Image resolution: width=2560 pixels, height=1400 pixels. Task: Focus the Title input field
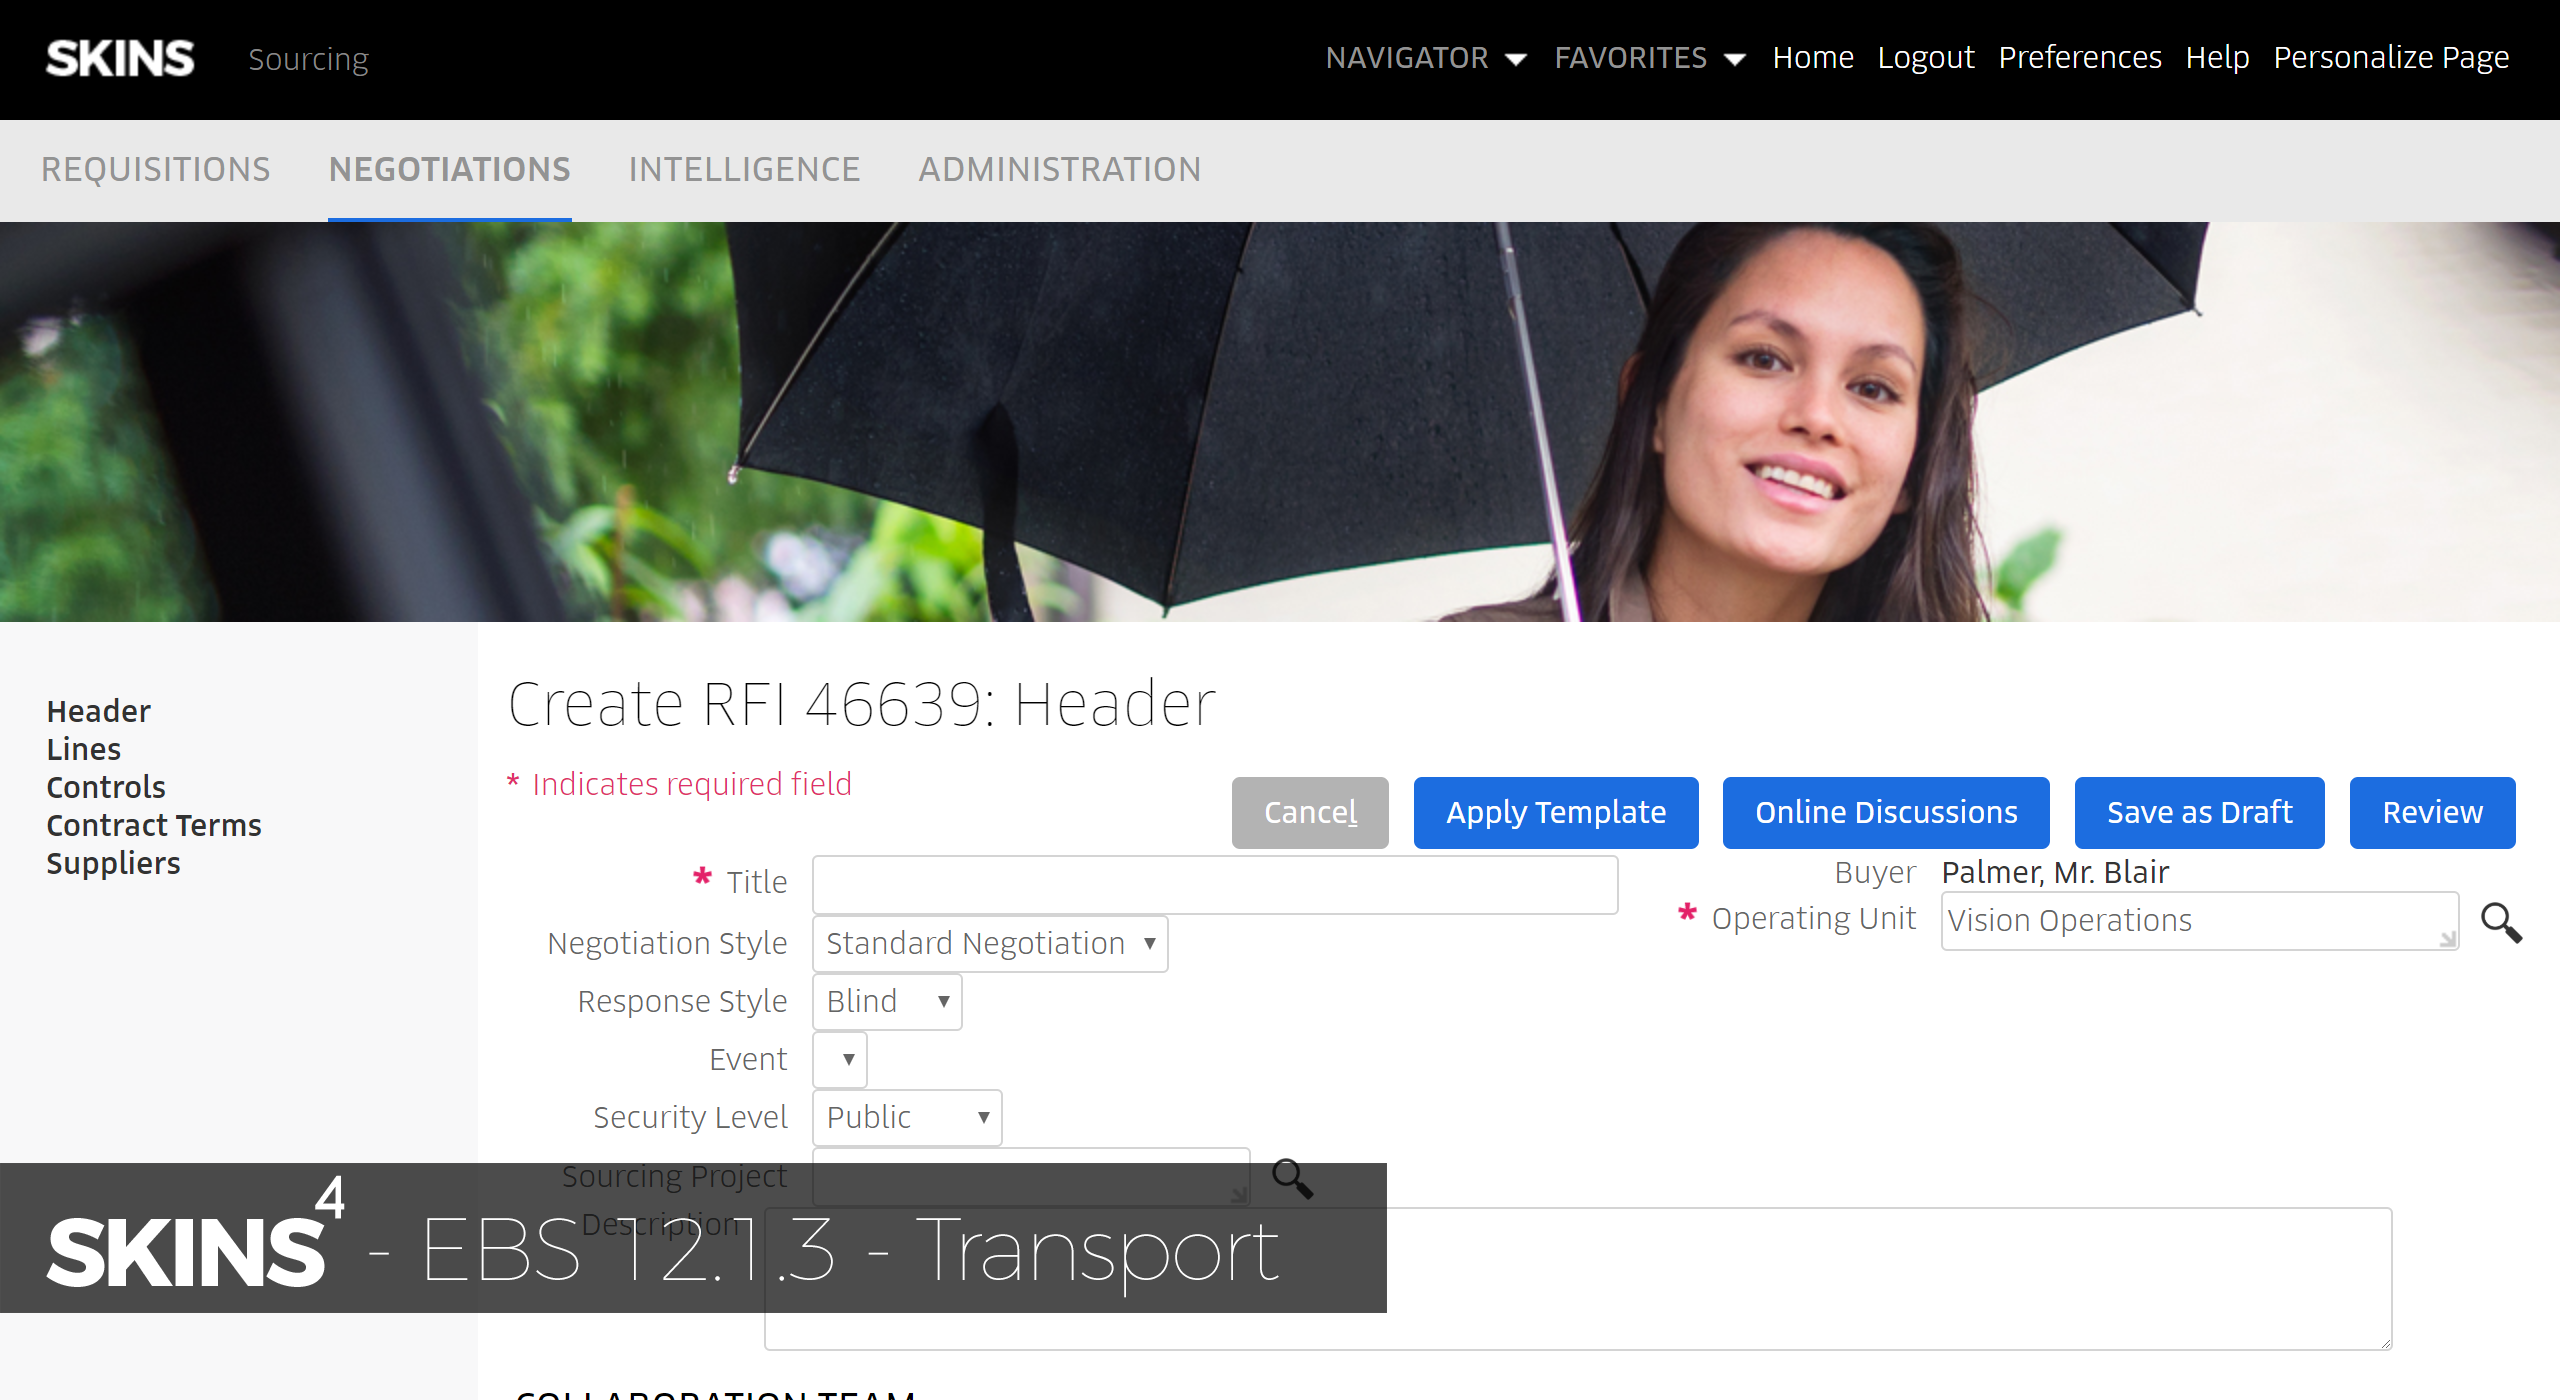point(1215,885)
